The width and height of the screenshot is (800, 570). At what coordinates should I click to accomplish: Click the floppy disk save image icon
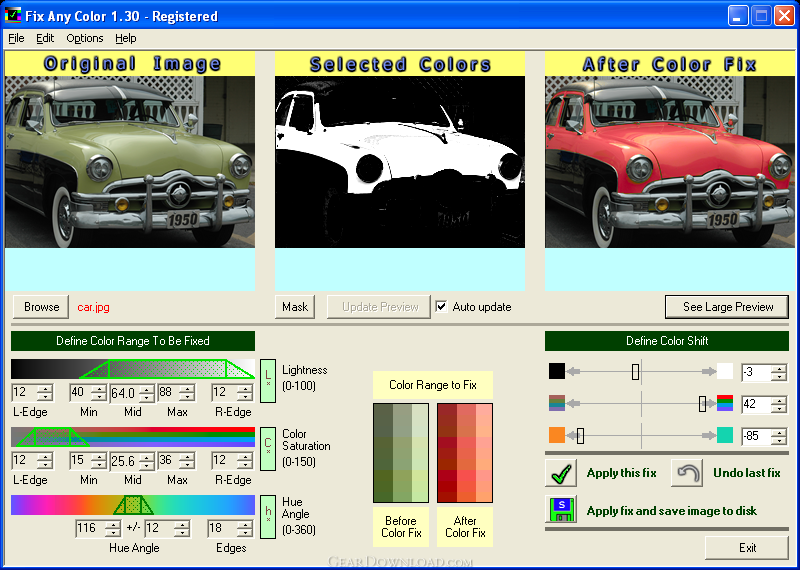[x=561, y=509]
